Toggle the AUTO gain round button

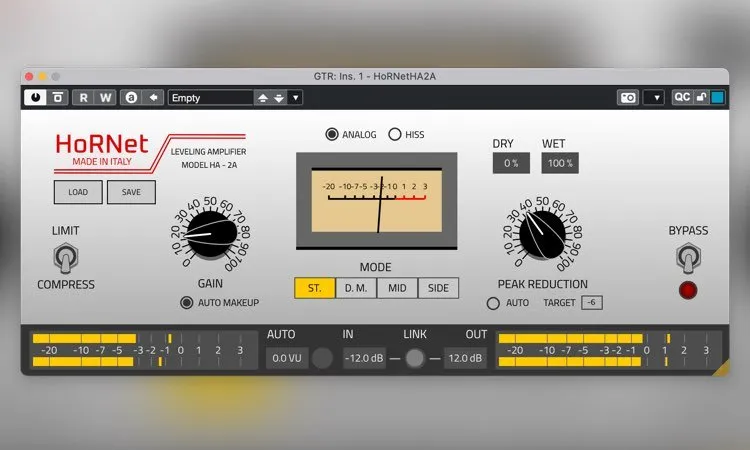coord(322,358)
